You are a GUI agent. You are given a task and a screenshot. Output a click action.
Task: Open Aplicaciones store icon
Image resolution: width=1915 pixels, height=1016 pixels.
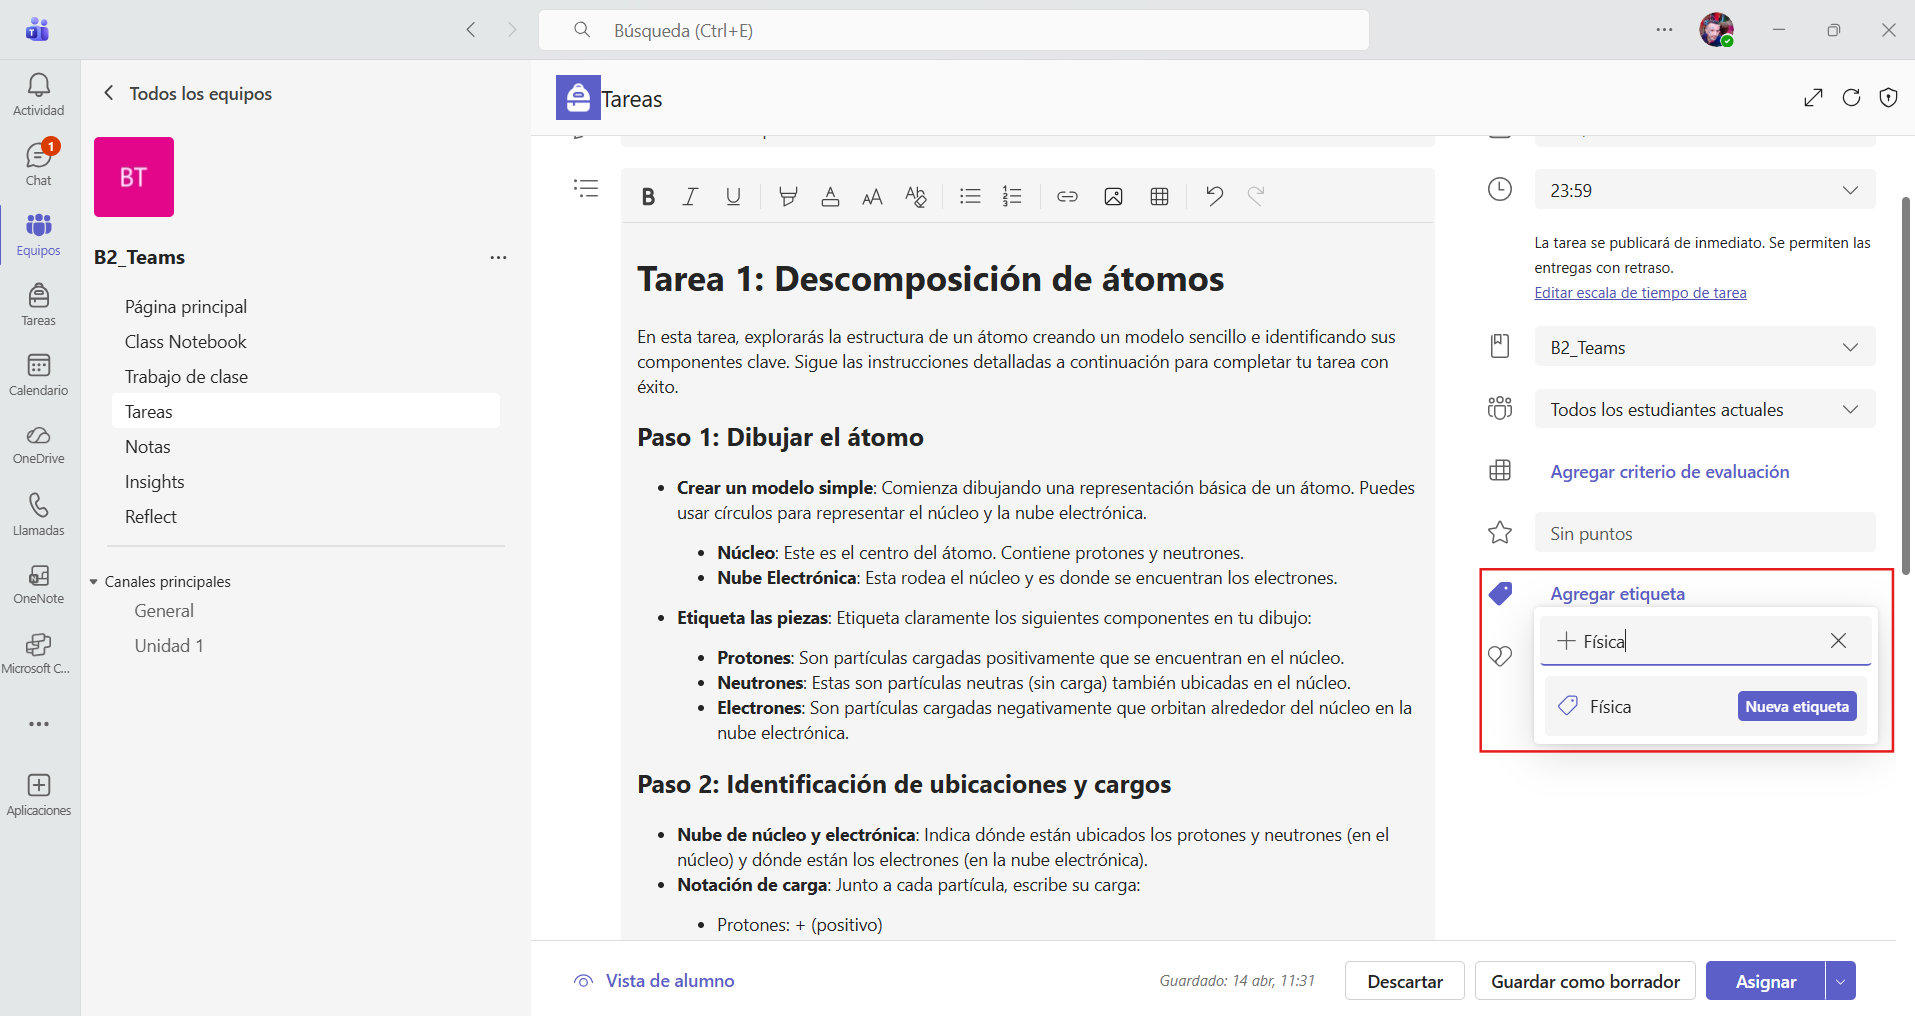(x=39, y=795)
